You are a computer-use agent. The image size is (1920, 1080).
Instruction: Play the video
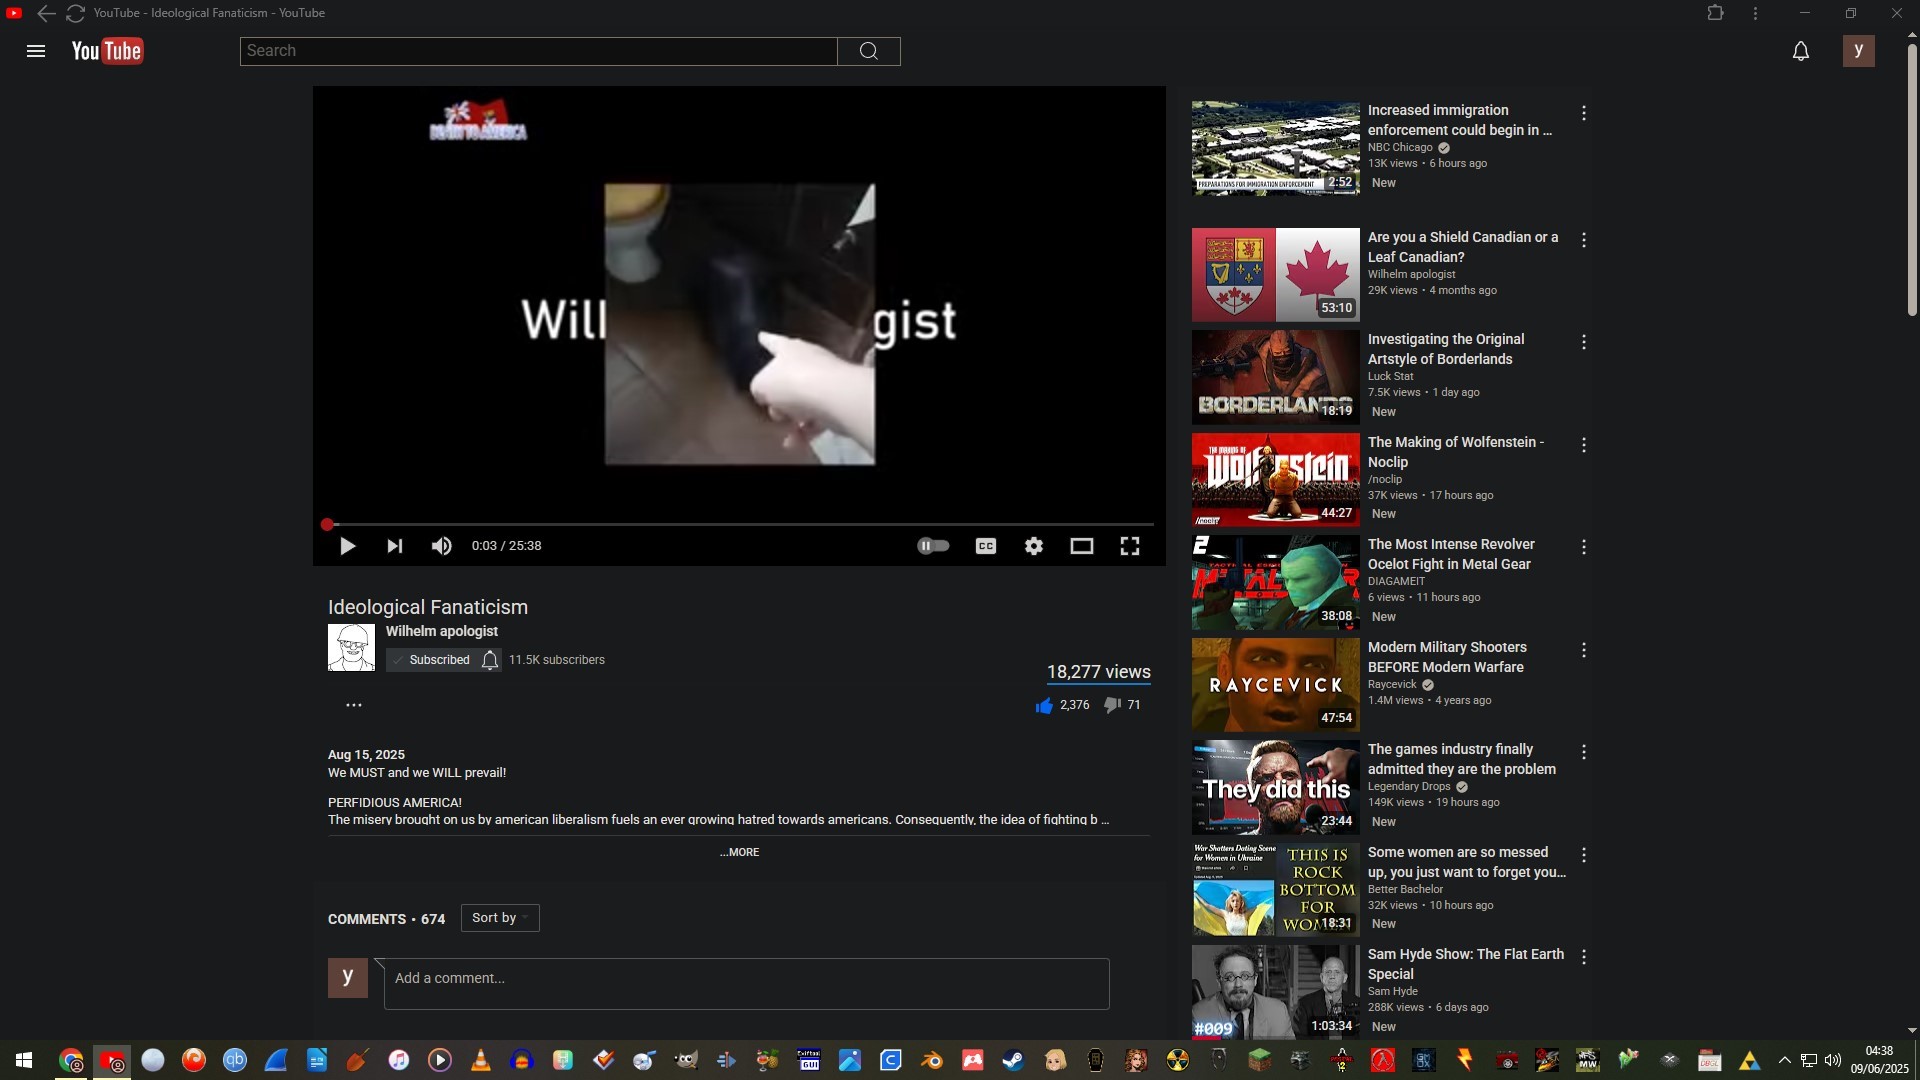point(347,546)
